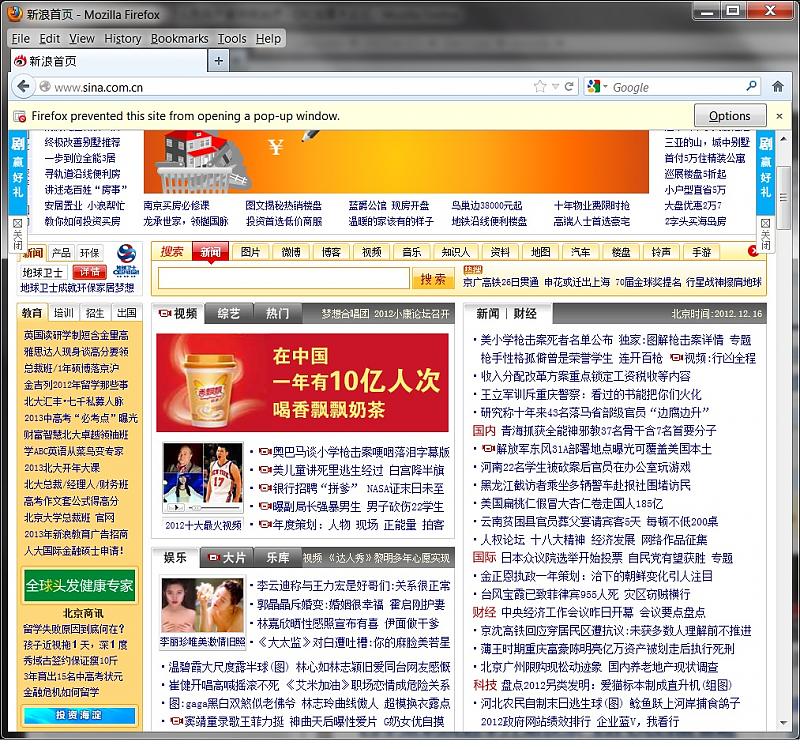Click the green 全球头发健康专家 banner
Screen dimensions: 800x749
tap(80, 585)
